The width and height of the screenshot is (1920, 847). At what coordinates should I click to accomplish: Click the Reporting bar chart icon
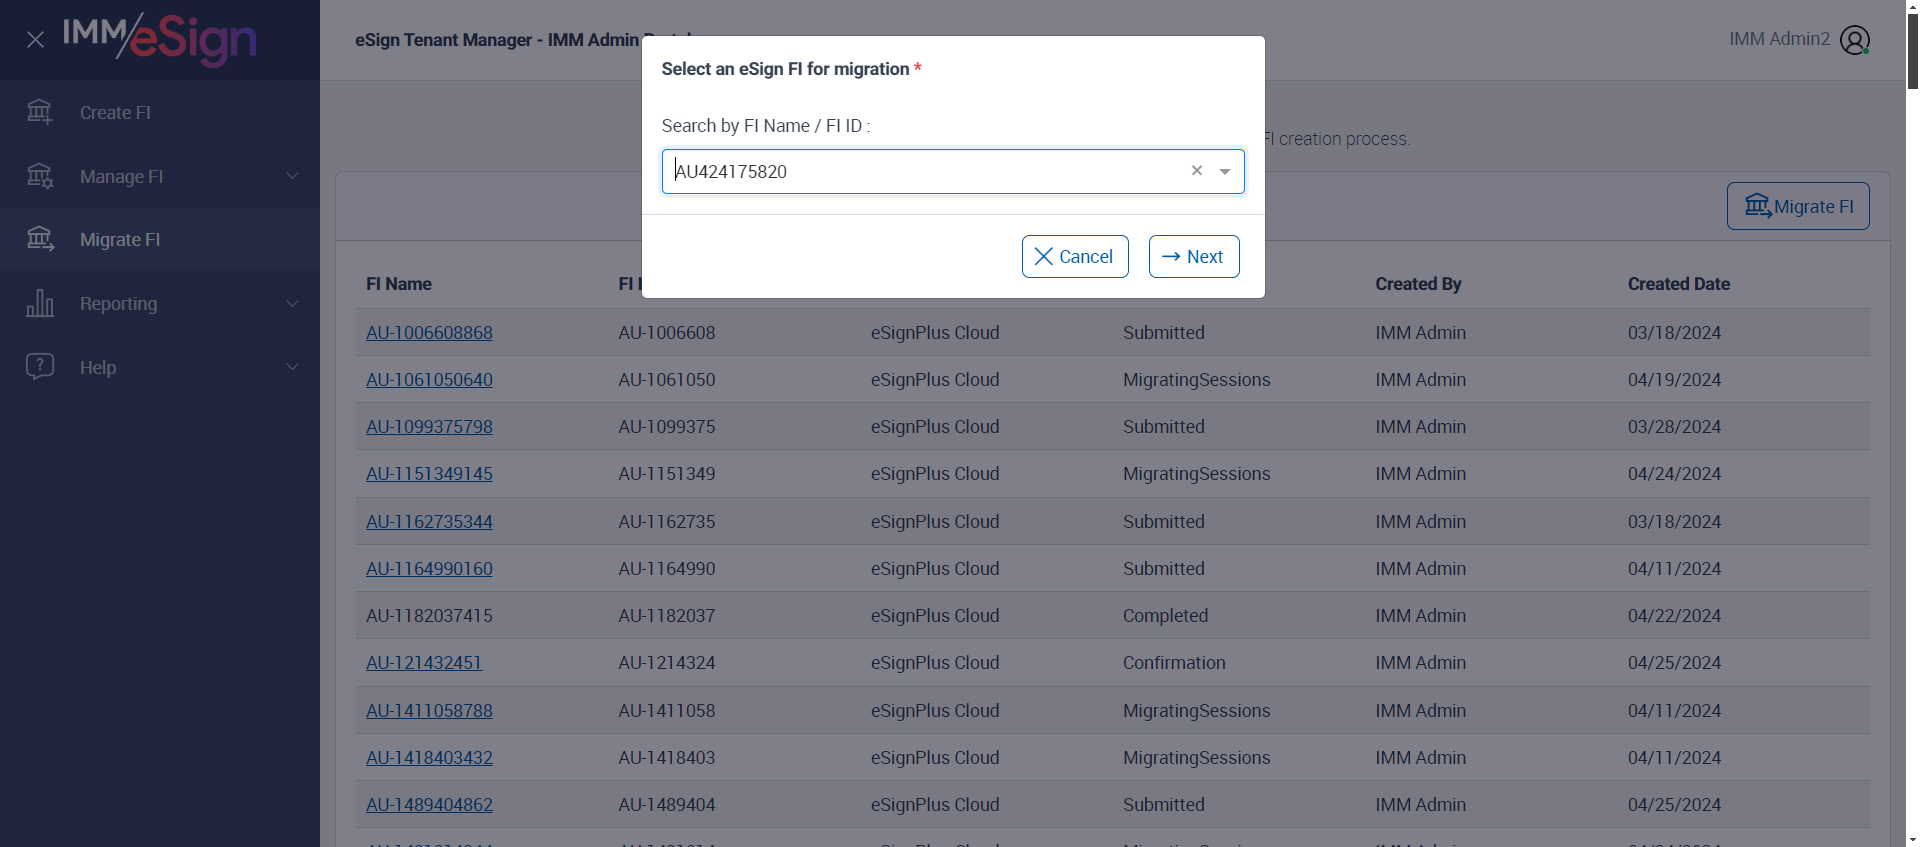coord(40,303)
